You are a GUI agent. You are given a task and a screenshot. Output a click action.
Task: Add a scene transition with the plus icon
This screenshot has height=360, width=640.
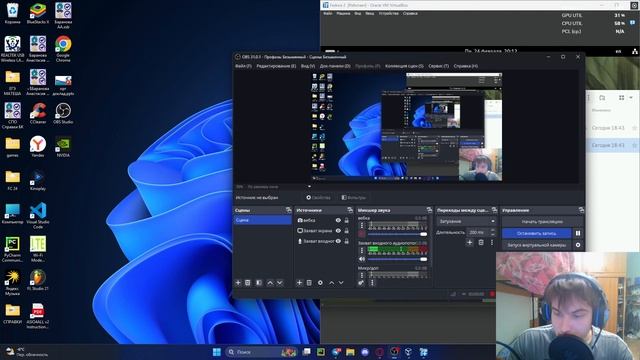[470, 242]
